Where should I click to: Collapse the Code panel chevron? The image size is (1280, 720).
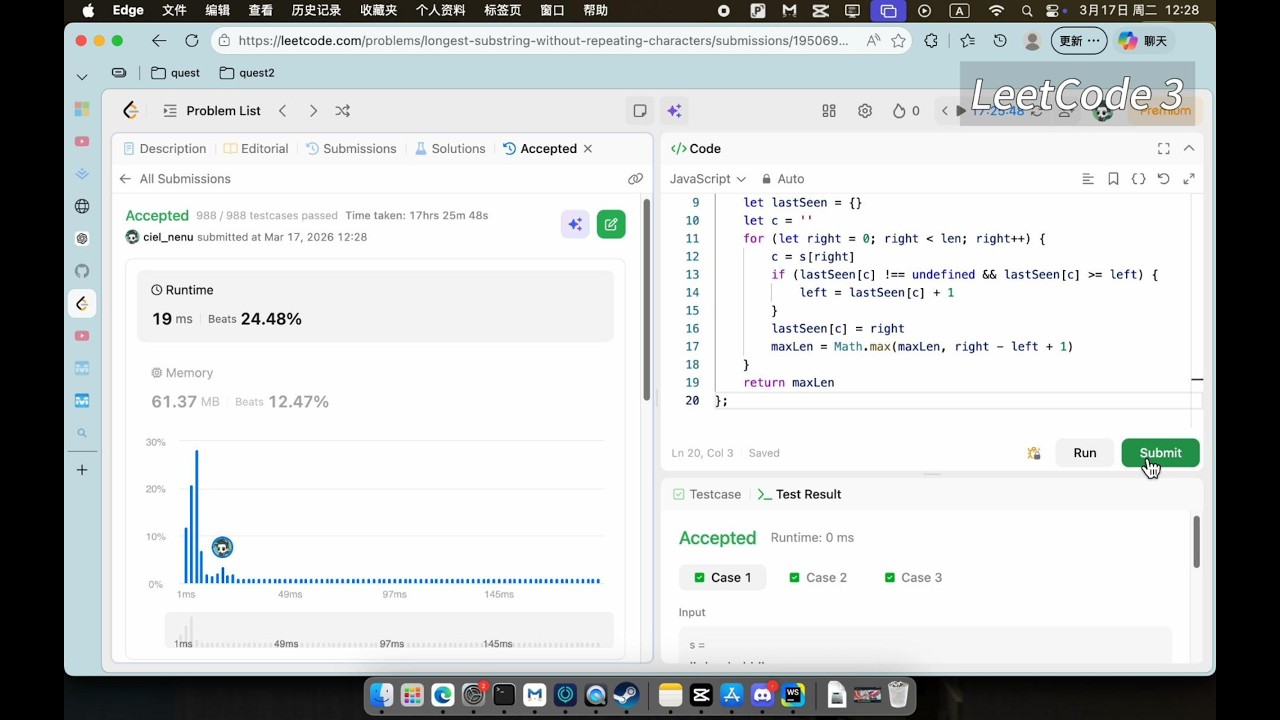click(1189, 148)
